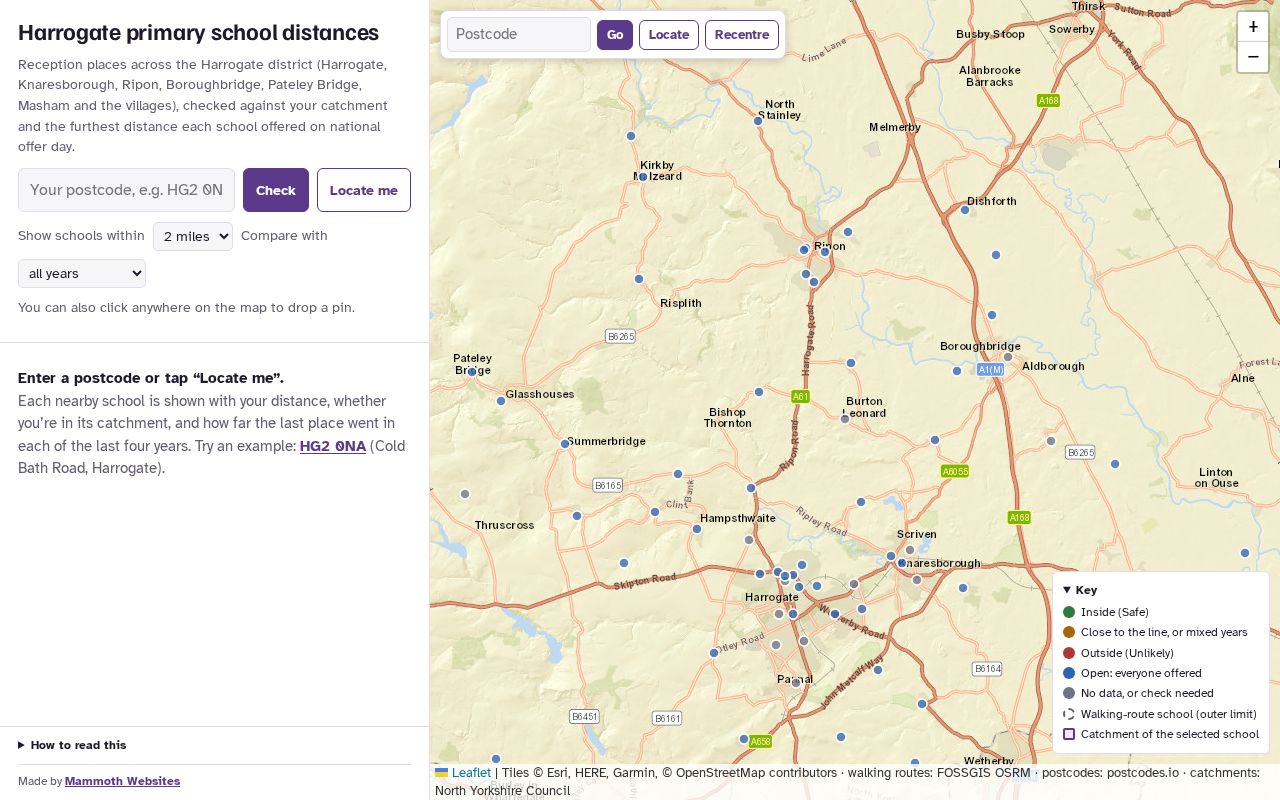Click the 'Walking-route school (outer limit)' key entry

coord(1160,714)
